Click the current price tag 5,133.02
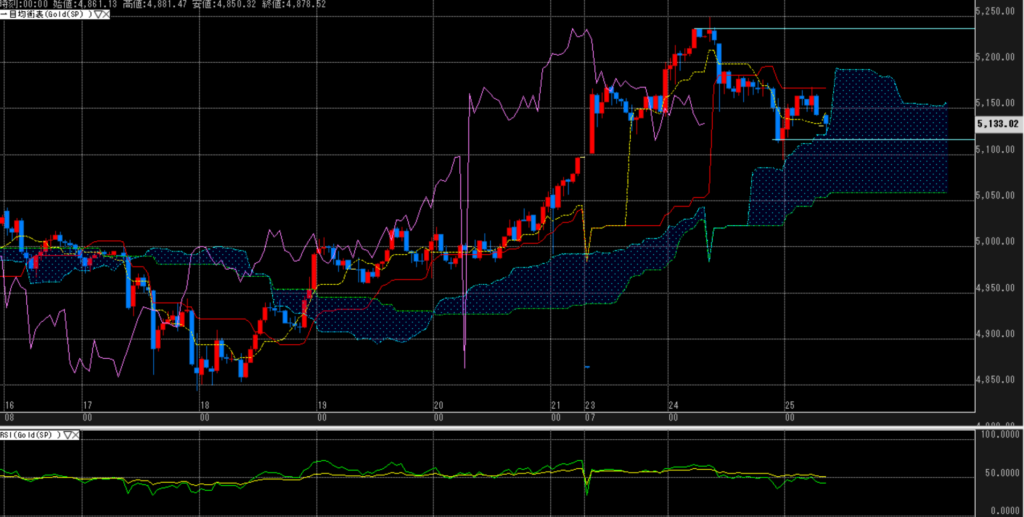 click(x=998, y=124)
